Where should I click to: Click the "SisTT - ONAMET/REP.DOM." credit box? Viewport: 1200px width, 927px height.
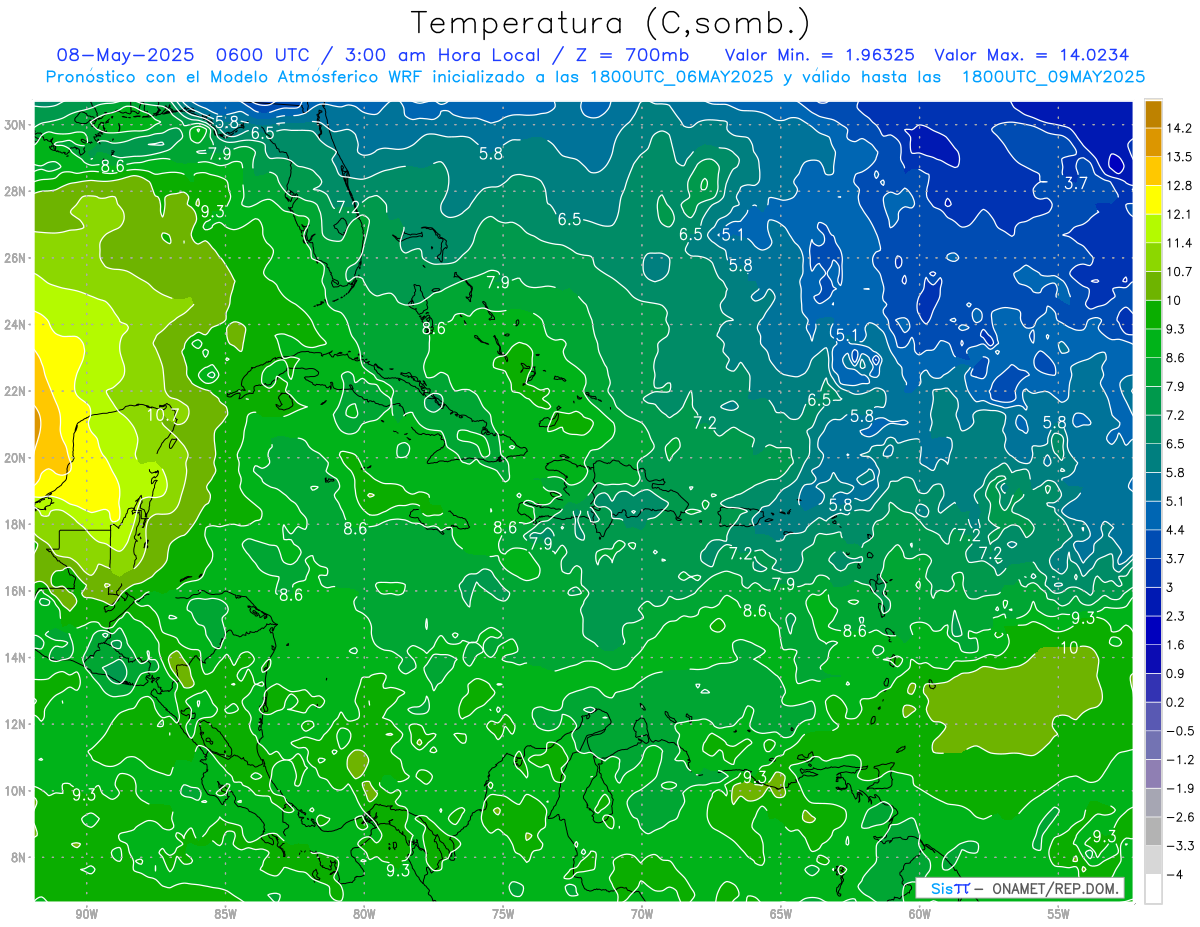click(x=1020, y=888)
